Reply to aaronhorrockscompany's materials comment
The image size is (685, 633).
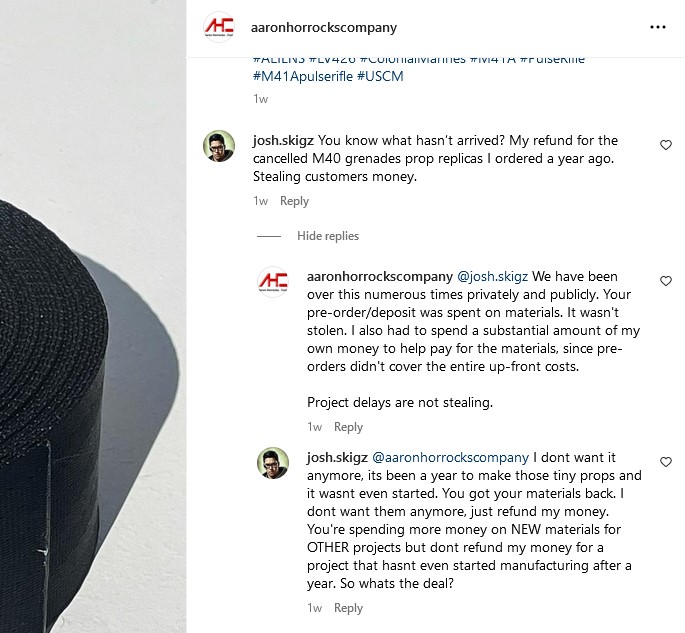pyautogui.click(x=348, y=427)
